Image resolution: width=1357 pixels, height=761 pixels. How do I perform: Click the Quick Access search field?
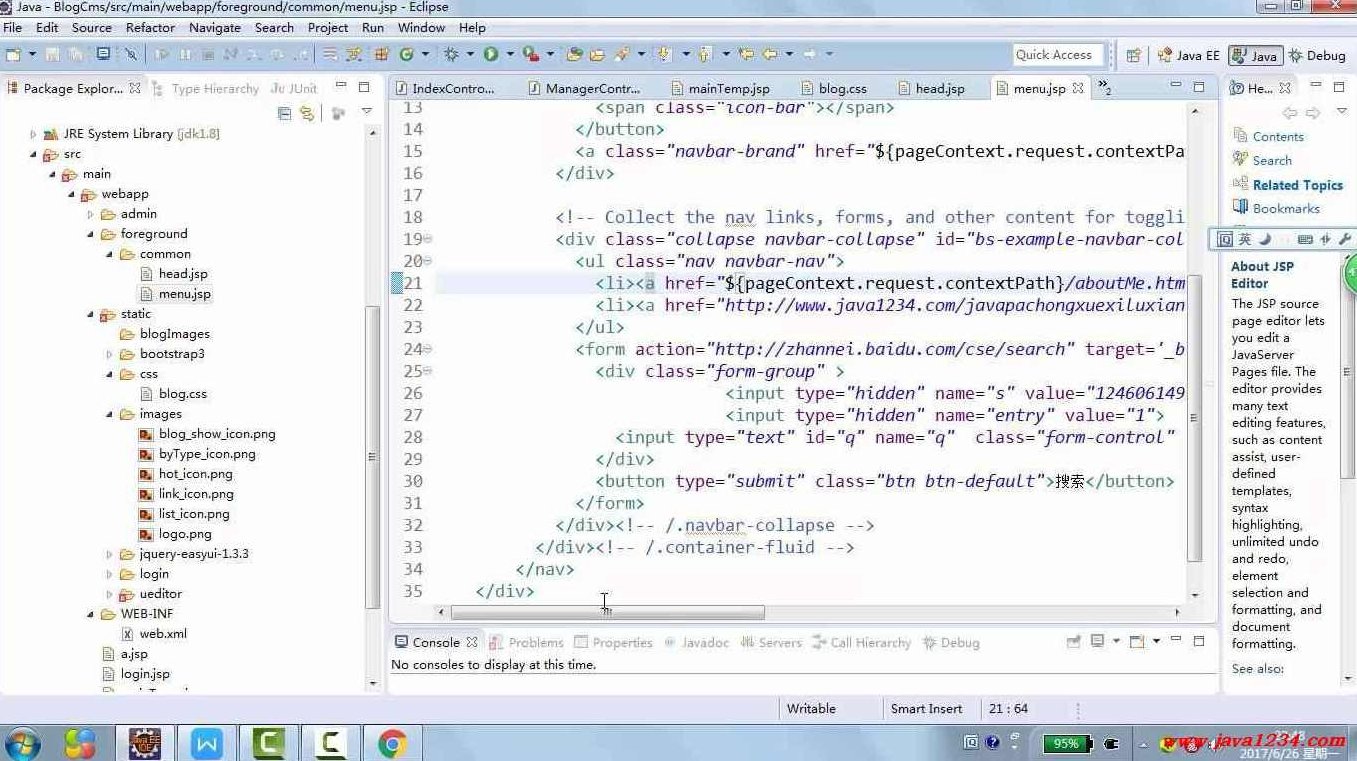click(1055, 55)
